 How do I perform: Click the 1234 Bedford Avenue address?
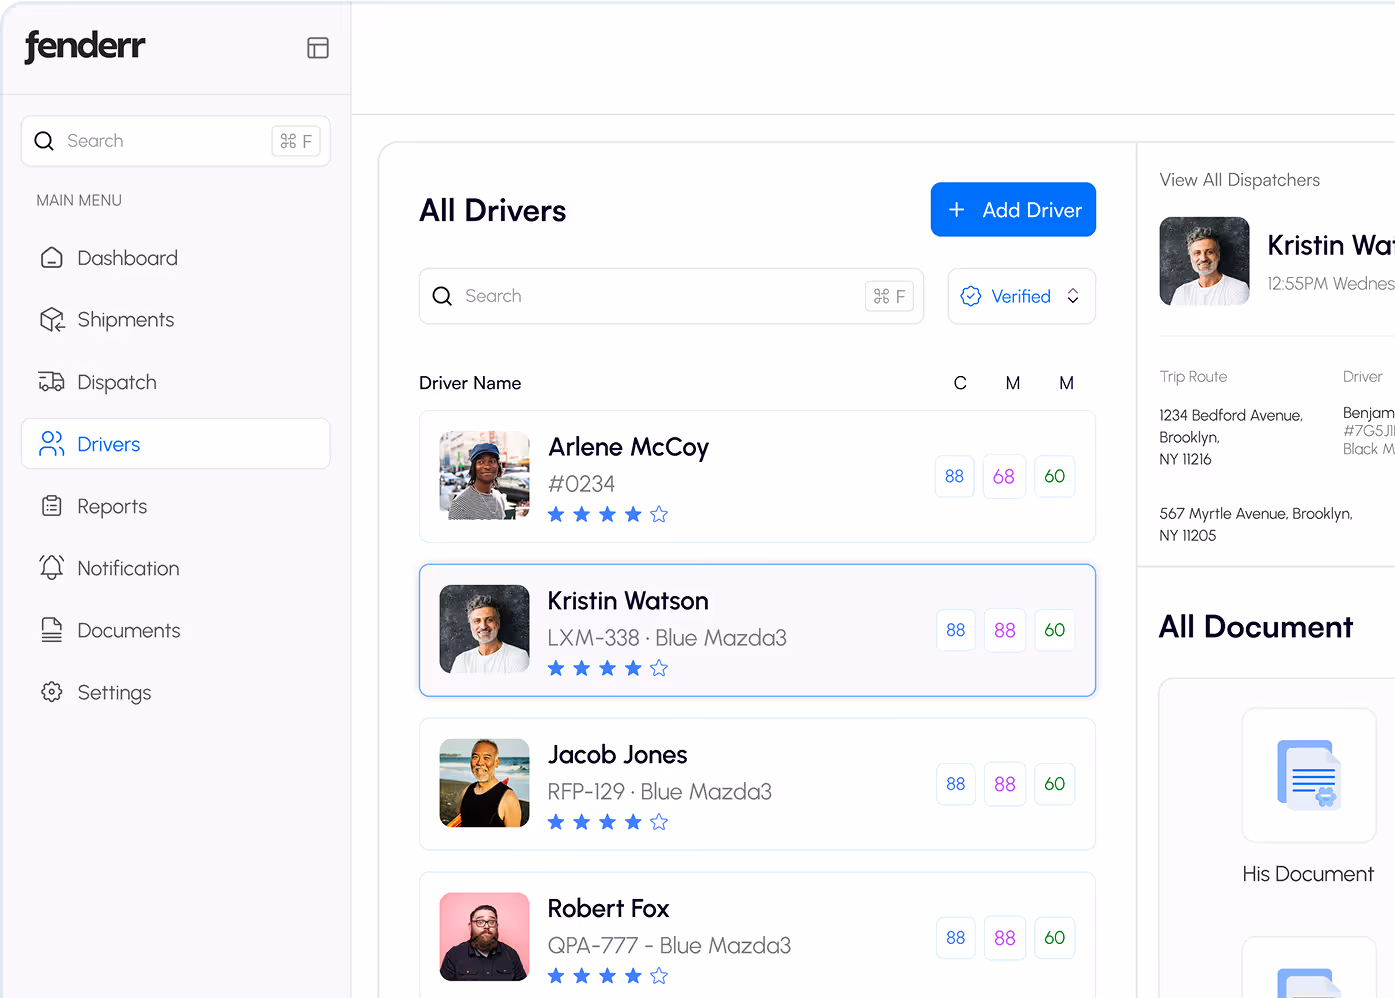[1231, 437]
